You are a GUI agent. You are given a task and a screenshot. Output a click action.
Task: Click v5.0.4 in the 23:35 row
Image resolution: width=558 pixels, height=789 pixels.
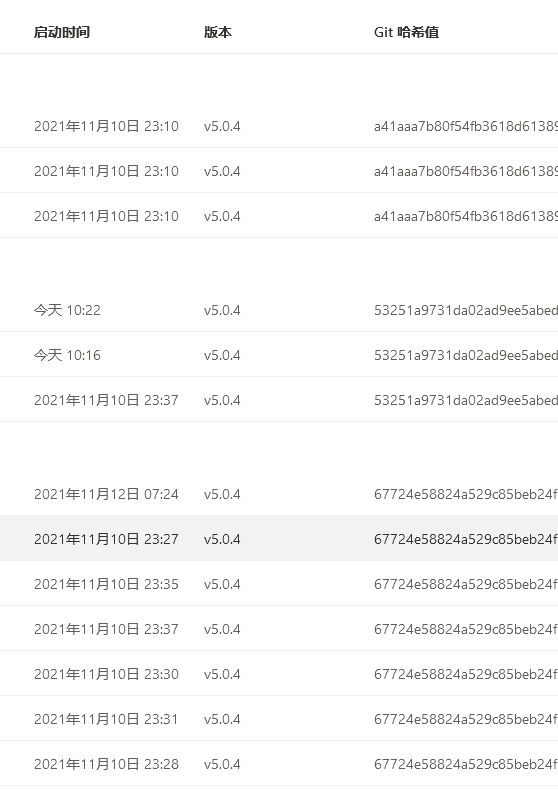click(222, 584)
